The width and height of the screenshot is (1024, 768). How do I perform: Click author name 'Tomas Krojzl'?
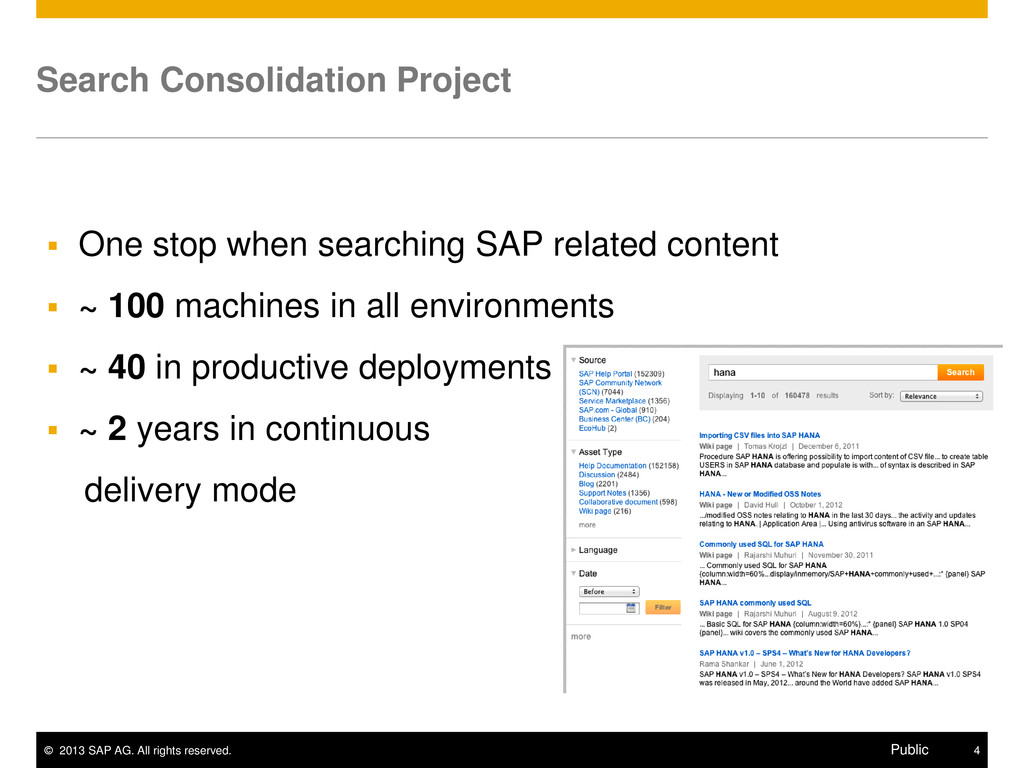click(765, 447)
